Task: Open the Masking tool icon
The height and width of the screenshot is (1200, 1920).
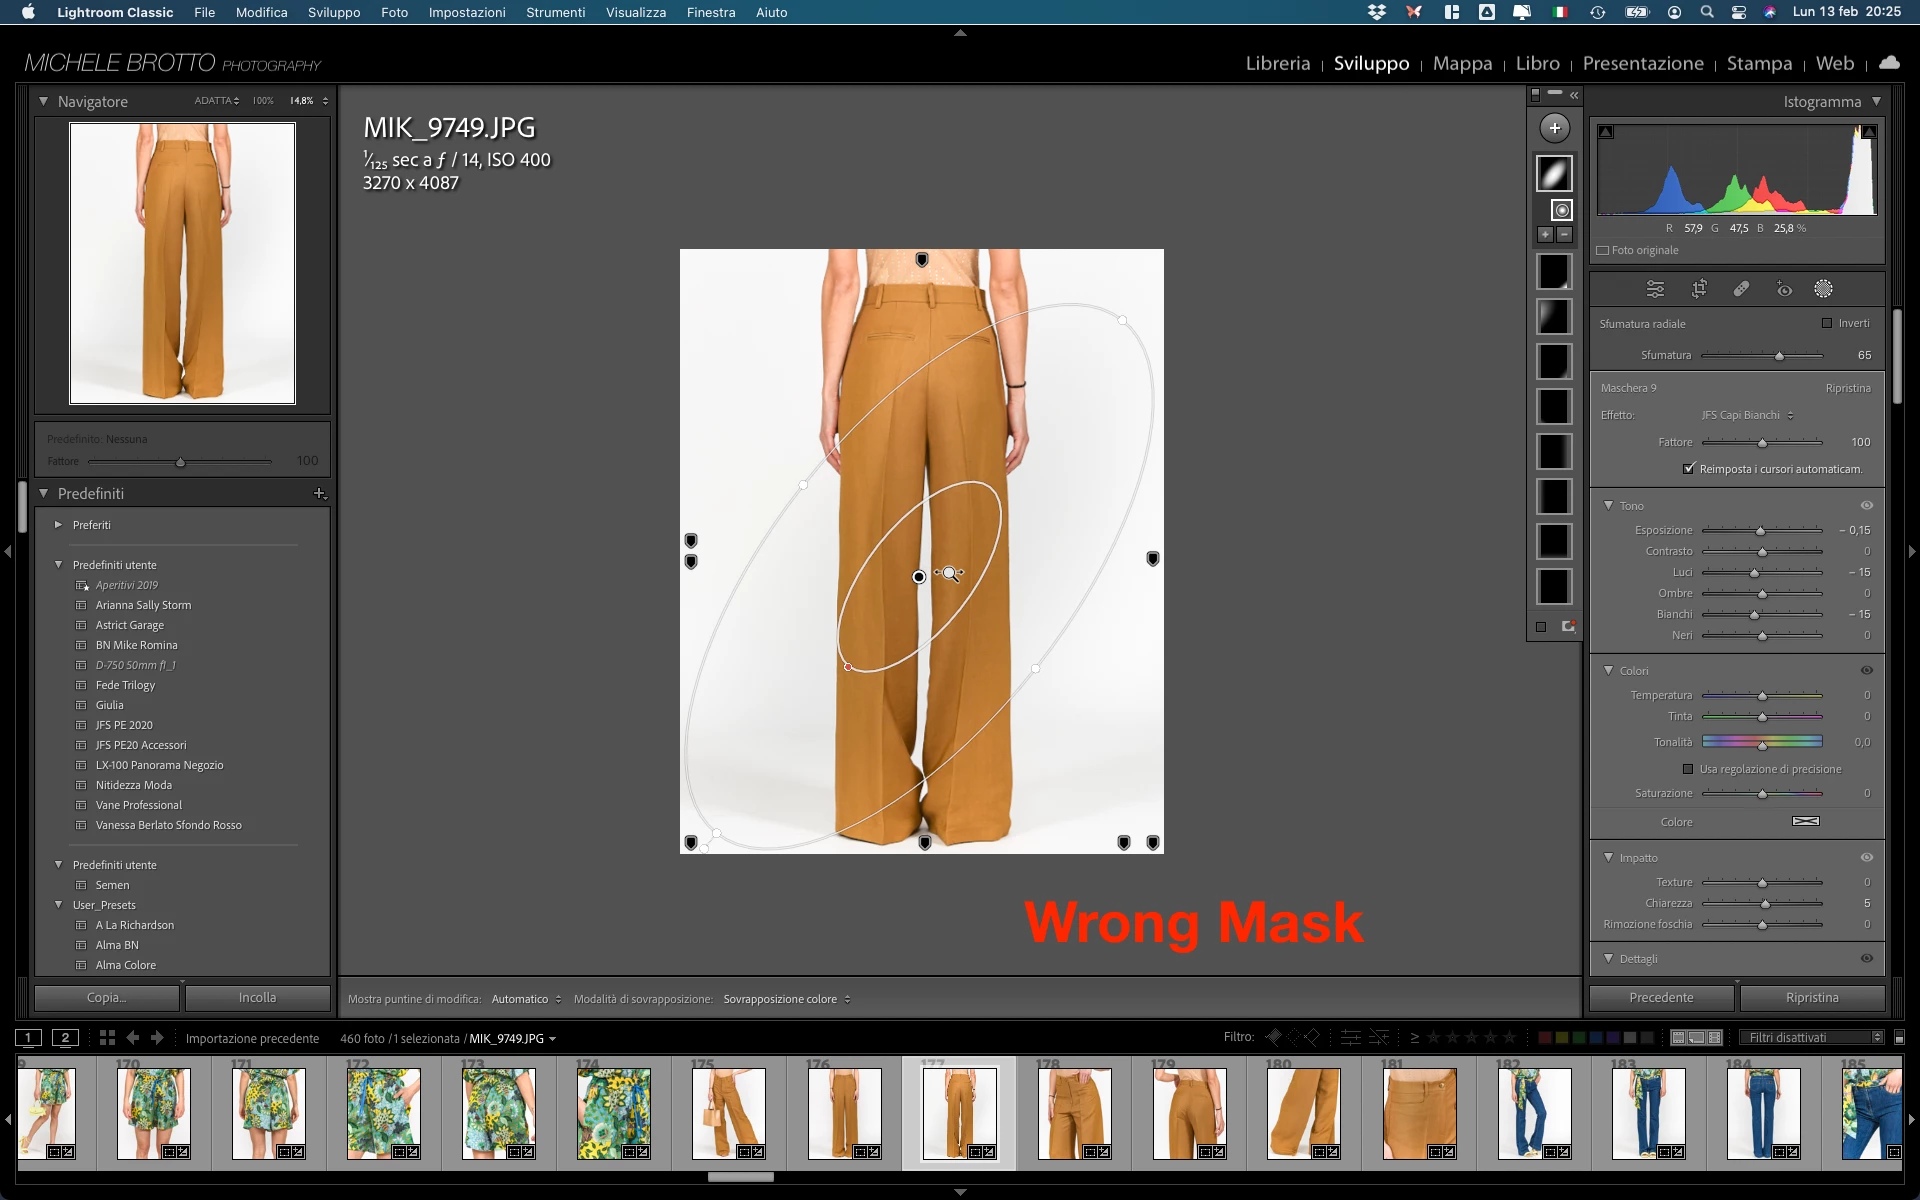Action: (x=1823, y=289)
